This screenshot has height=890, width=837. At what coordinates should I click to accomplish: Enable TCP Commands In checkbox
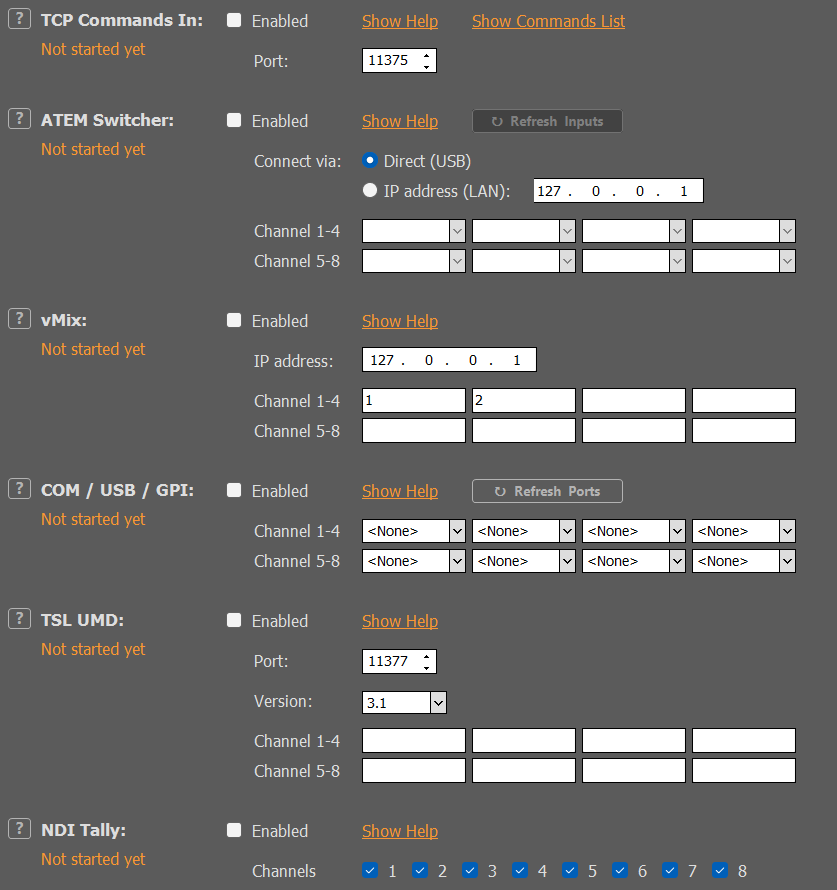coord(234,20)
